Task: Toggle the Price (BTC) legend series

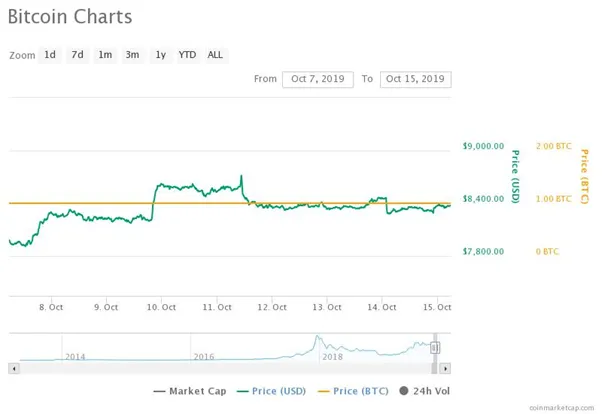Action: (x=353, y=391)
